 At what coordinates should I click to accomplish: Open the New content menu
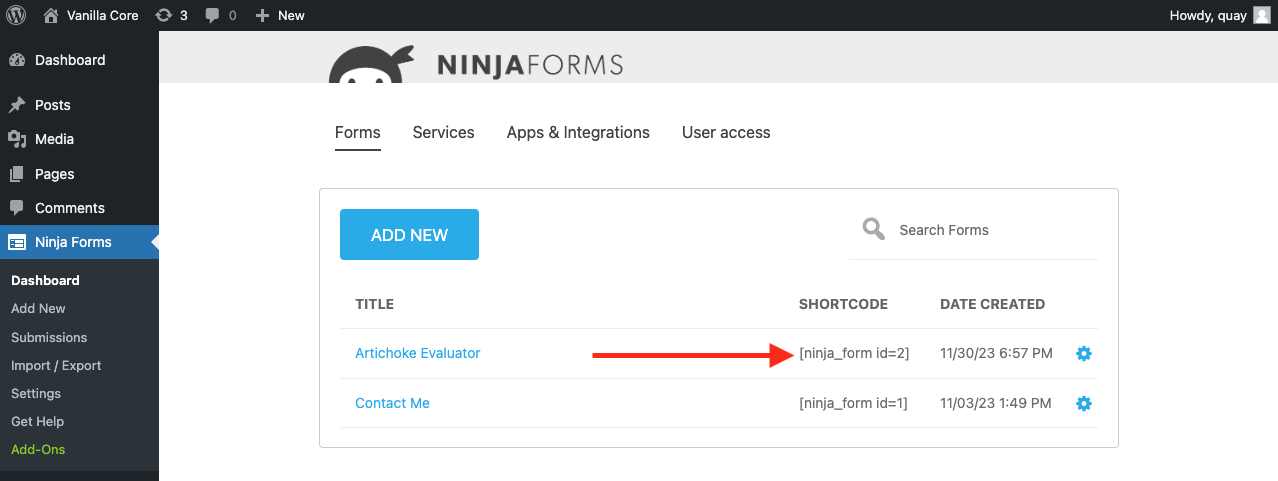coord(280,15)
